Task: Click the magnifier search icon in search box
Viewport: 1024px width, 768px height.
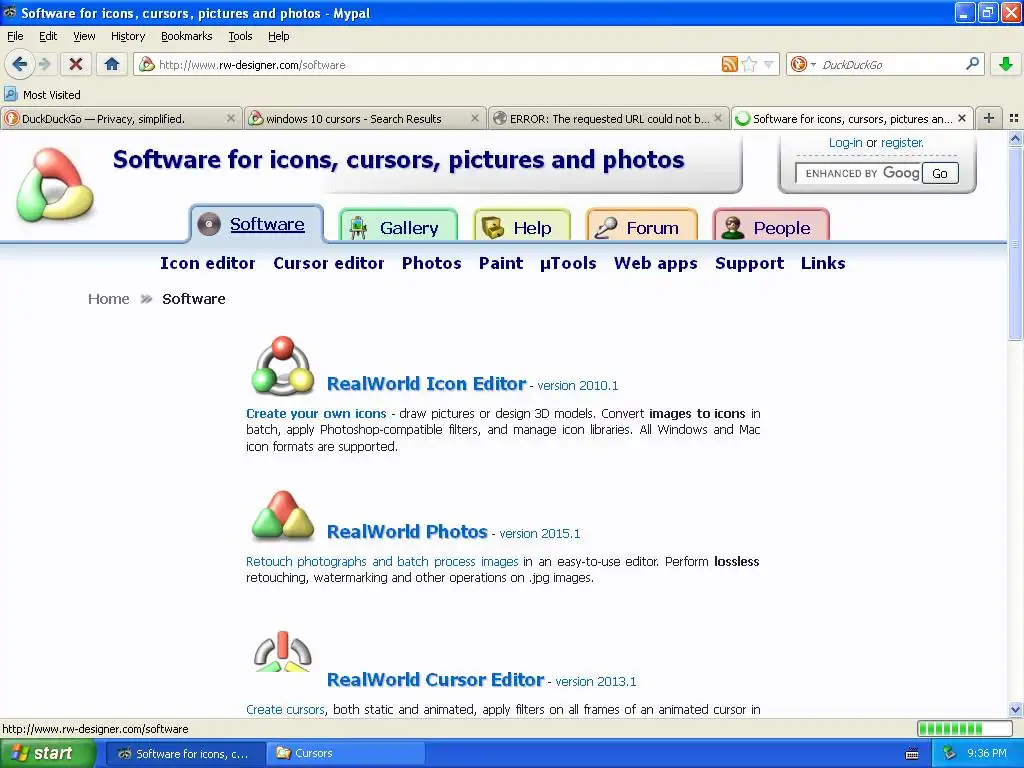Action: 972,64
